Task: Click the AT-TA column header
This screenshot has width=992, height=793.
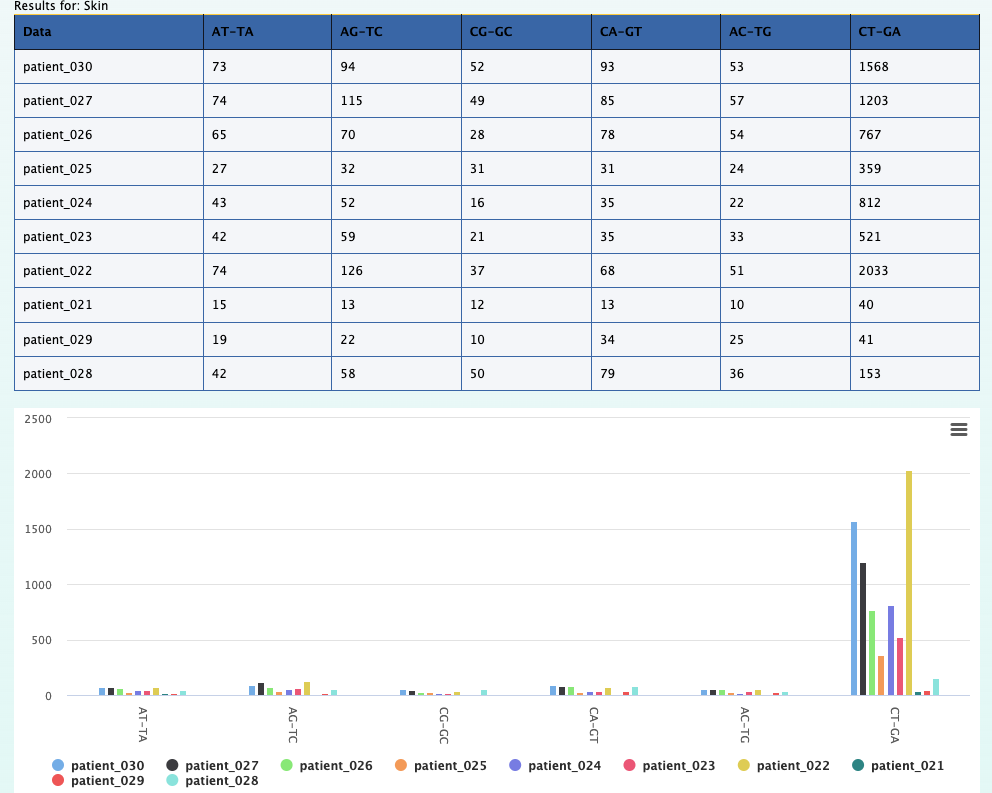Action: pyautogui.click(x=232, y=32)
